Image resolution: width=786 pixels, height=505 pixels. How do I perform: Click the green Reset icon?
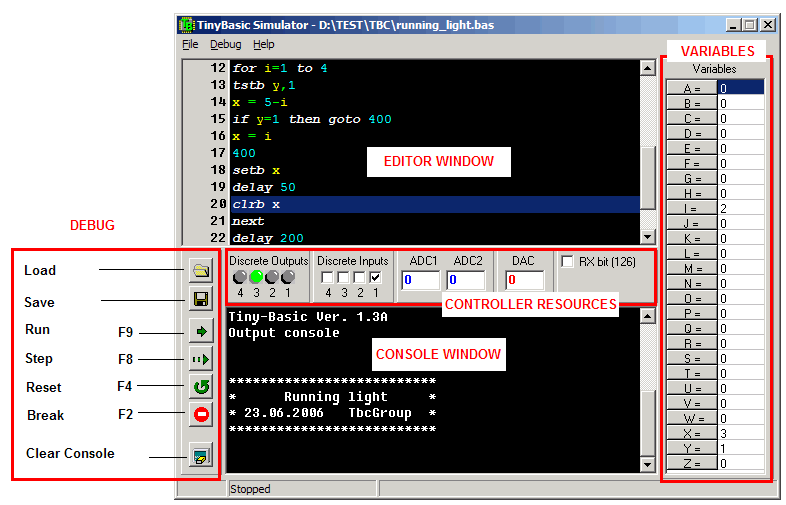coord(200,386)
